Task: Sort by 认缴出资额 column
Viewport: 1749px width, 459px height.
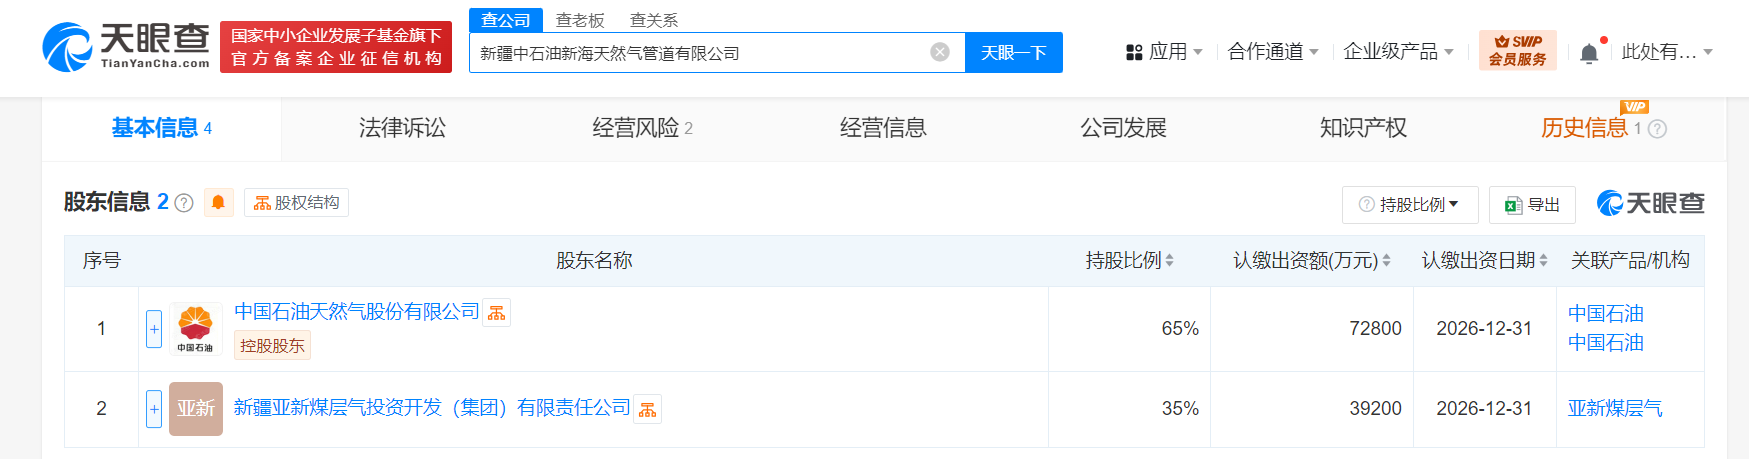Action: pyautogui.click(x=1311, y=261)
